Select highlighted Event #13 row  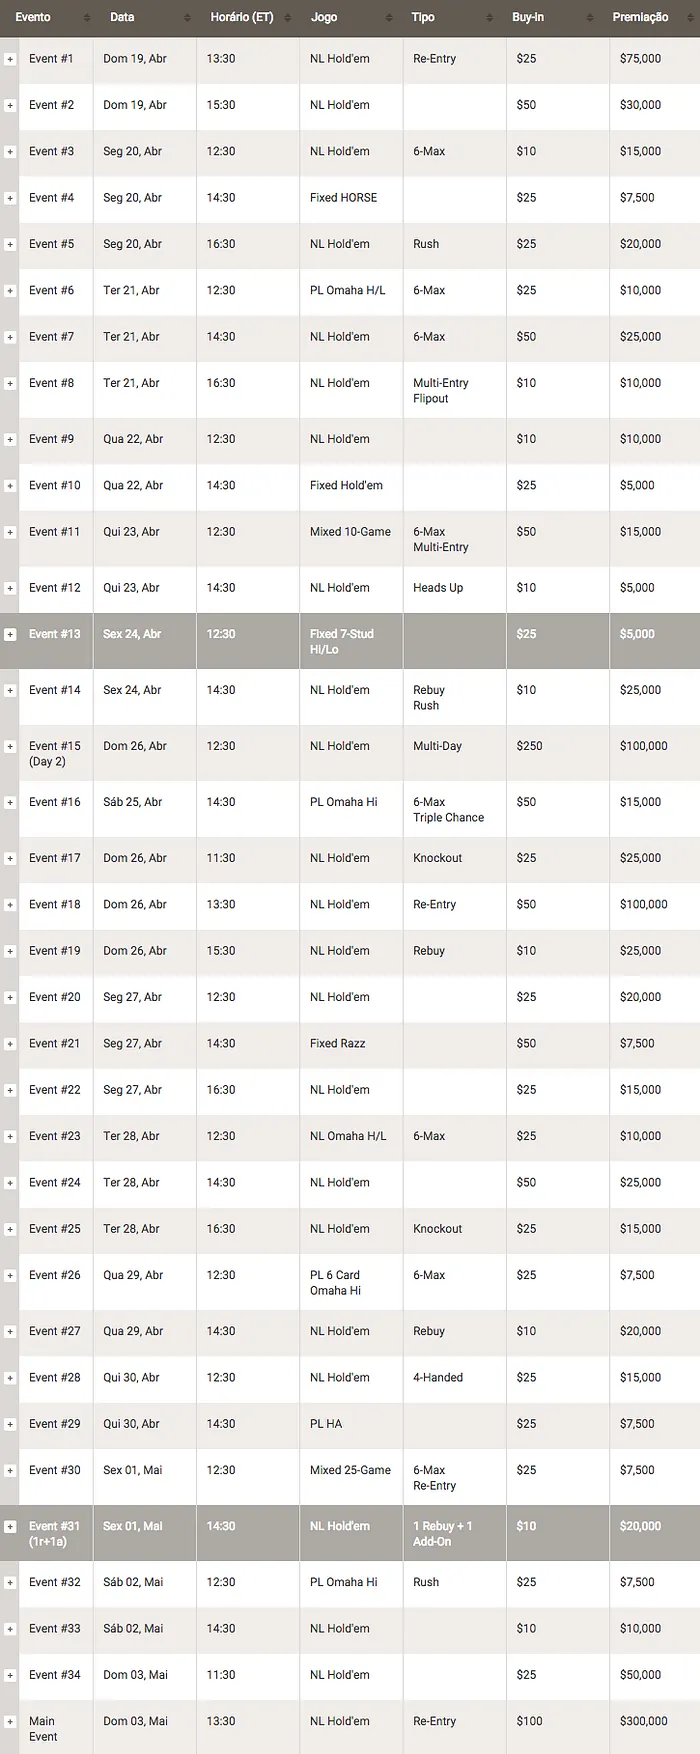[x=350, y=641]
